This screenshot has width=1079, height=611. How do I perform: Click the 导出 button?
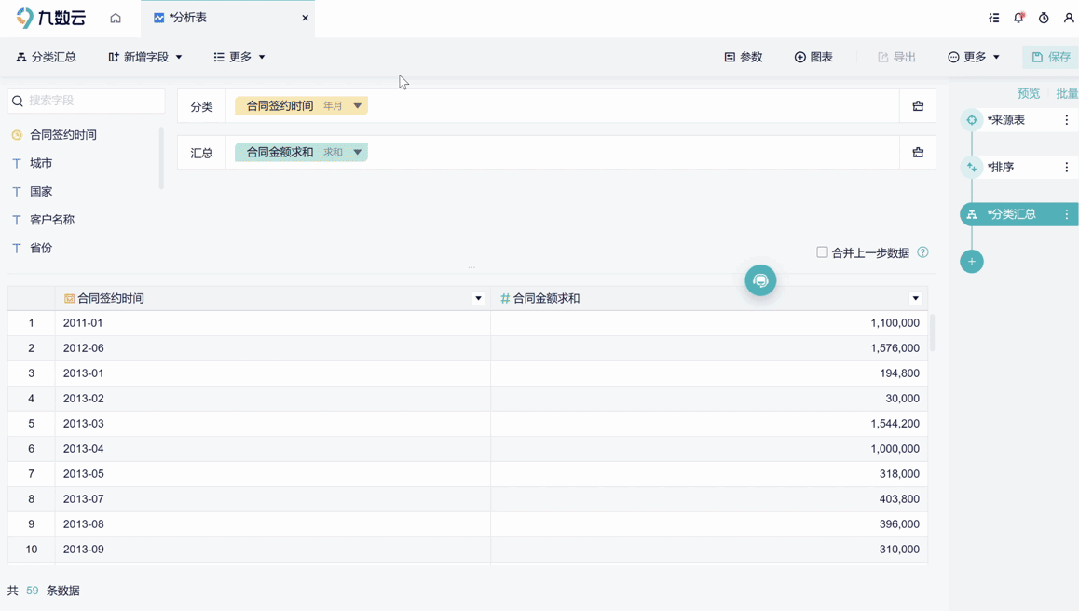[897, 56]
